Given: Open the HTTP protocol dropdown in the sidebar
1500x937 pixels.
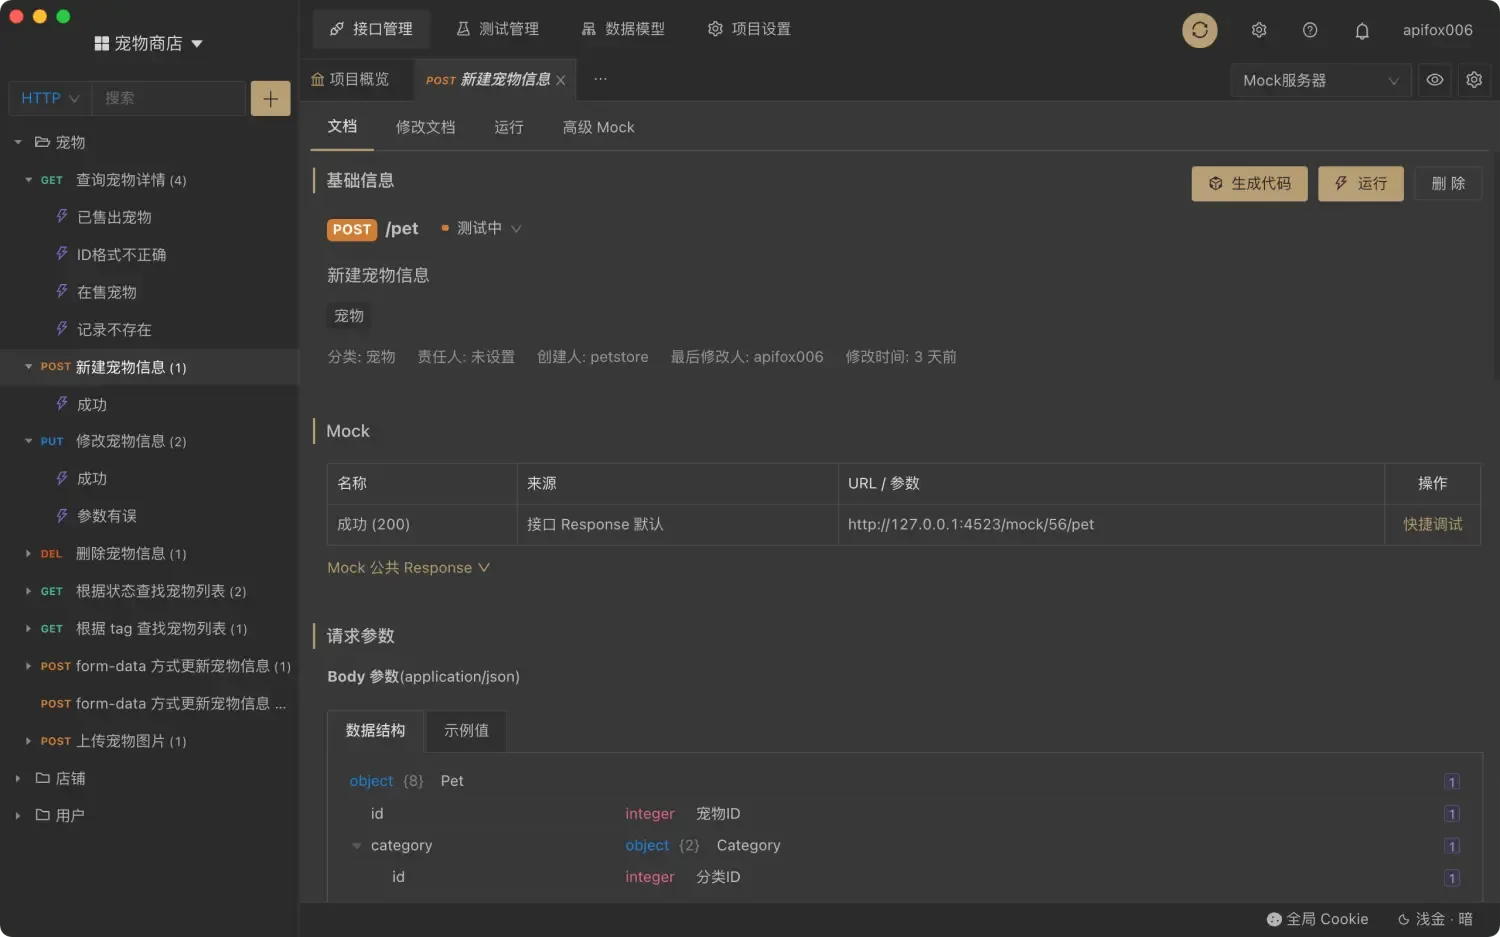Looking at the screenshot, I should 49,98.
